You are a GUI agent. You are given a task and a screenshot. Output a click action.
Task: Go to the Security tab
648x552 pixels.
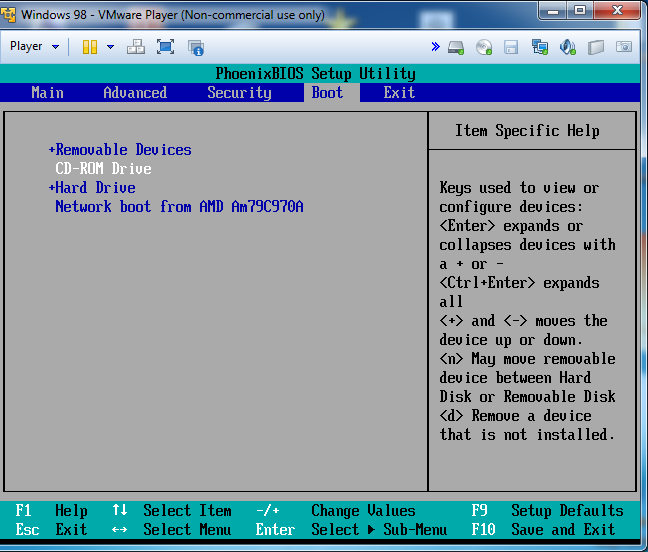pos(239,92)
